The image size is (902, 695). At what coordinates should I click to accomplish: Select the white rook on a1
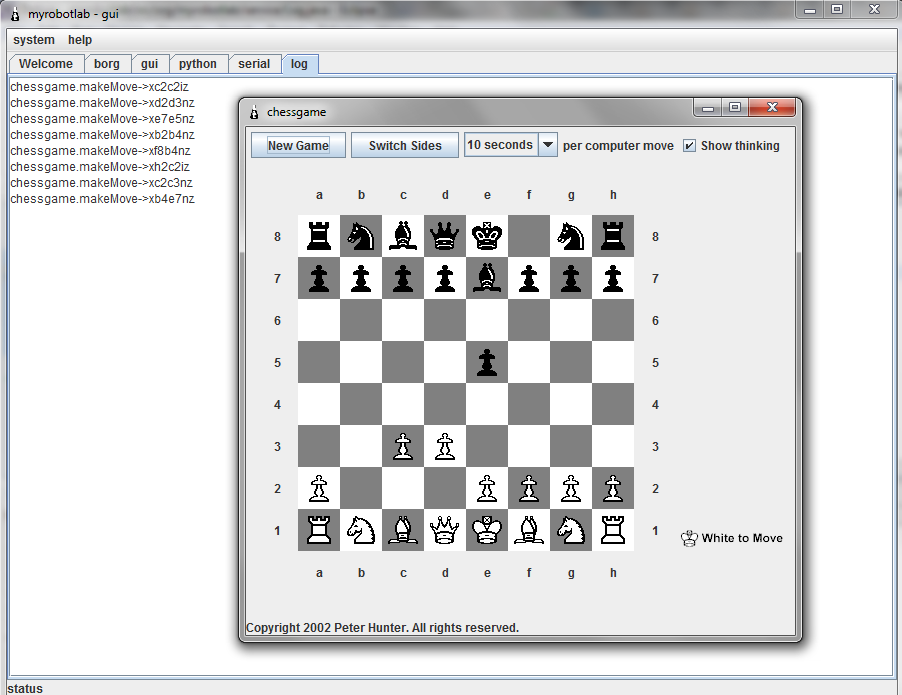click(319, 530)
